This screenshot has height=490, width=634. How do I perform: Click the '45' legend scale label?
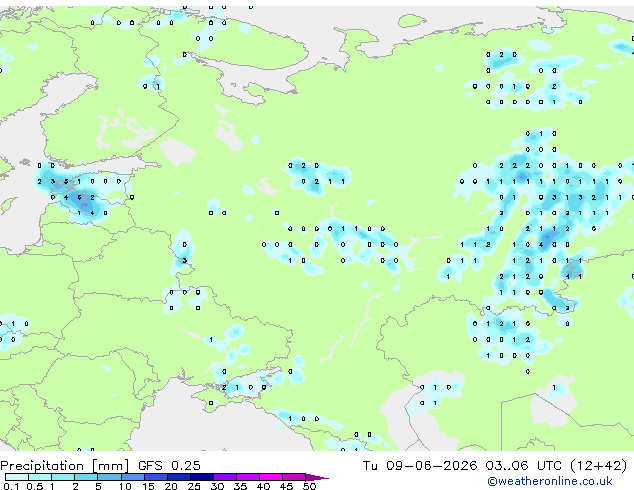tap(286, 486)
